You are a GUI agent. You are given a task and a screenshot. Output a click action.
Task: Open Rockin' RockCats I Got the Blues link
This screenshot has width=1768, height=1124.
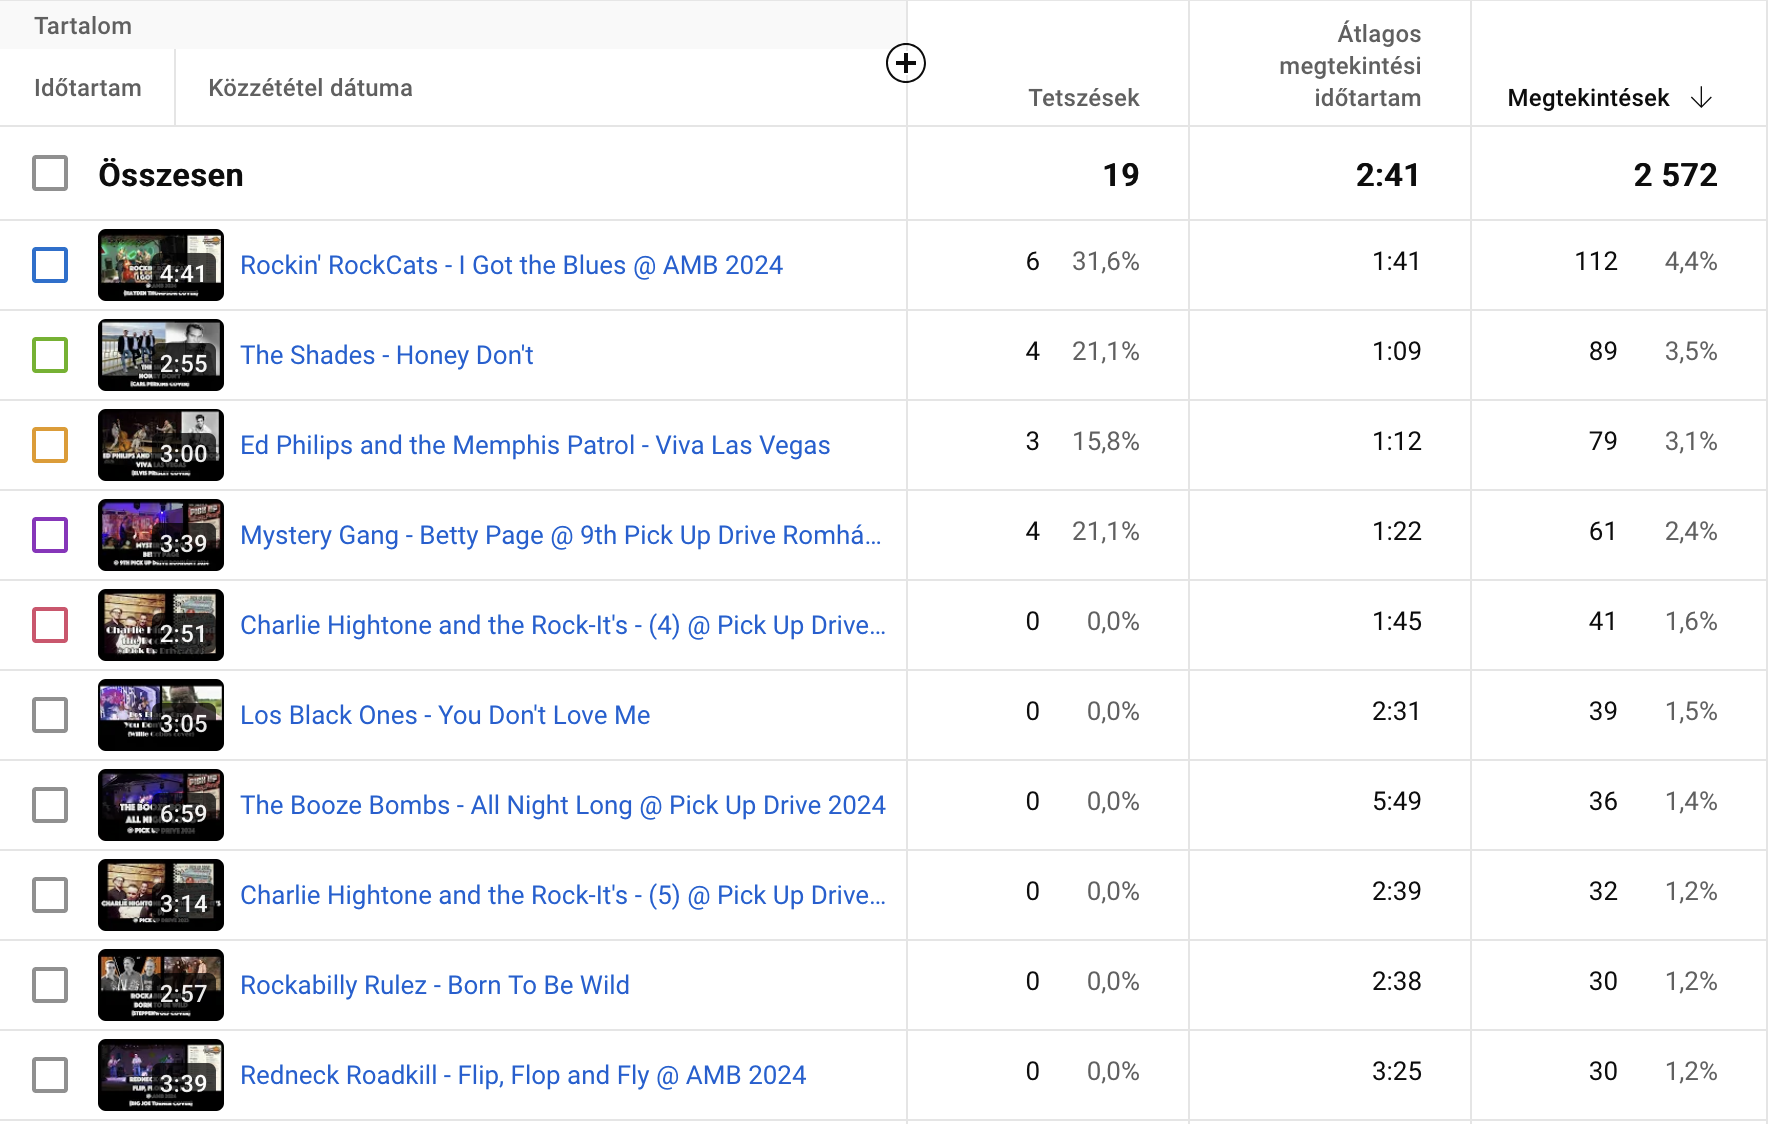point(511,265)
